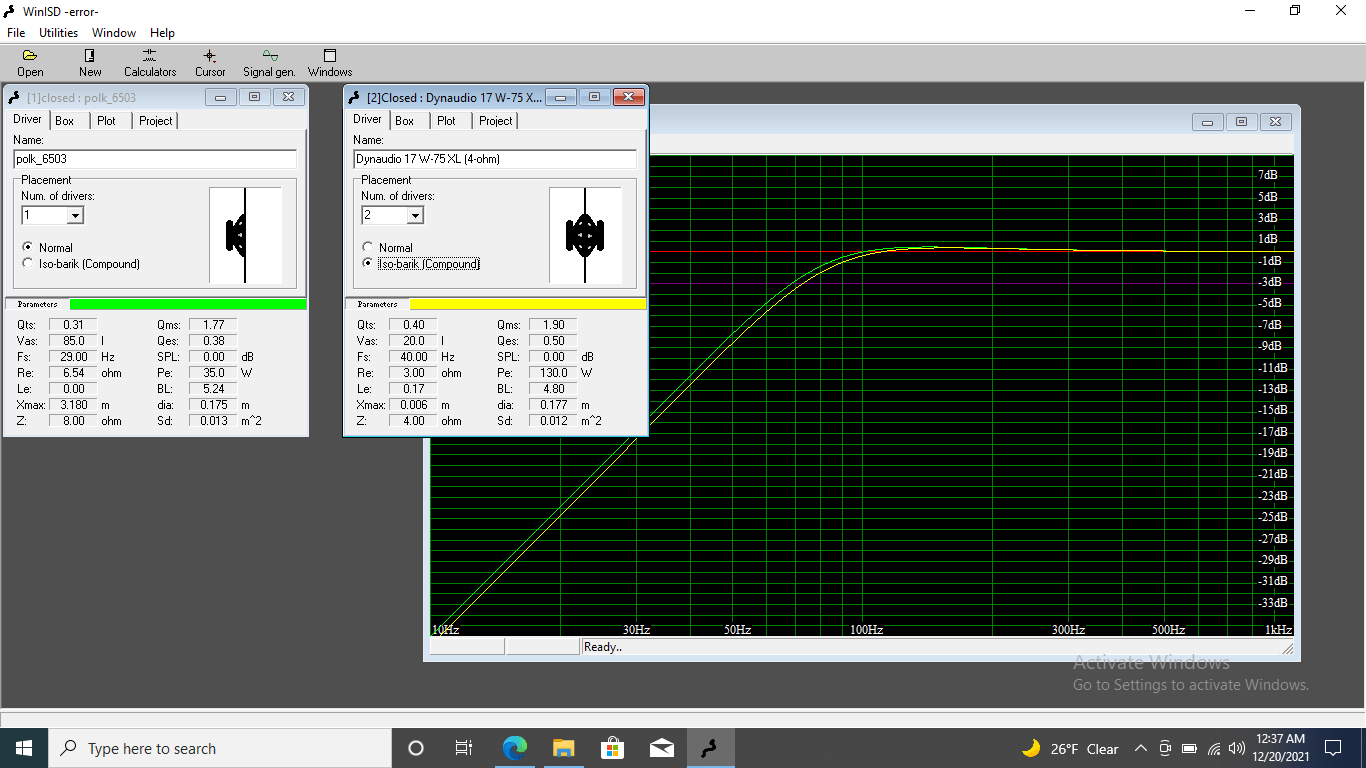Click Qts value 0.31 in polk_6503
The image size is (1366, 768).
click(x=73, y=325)
